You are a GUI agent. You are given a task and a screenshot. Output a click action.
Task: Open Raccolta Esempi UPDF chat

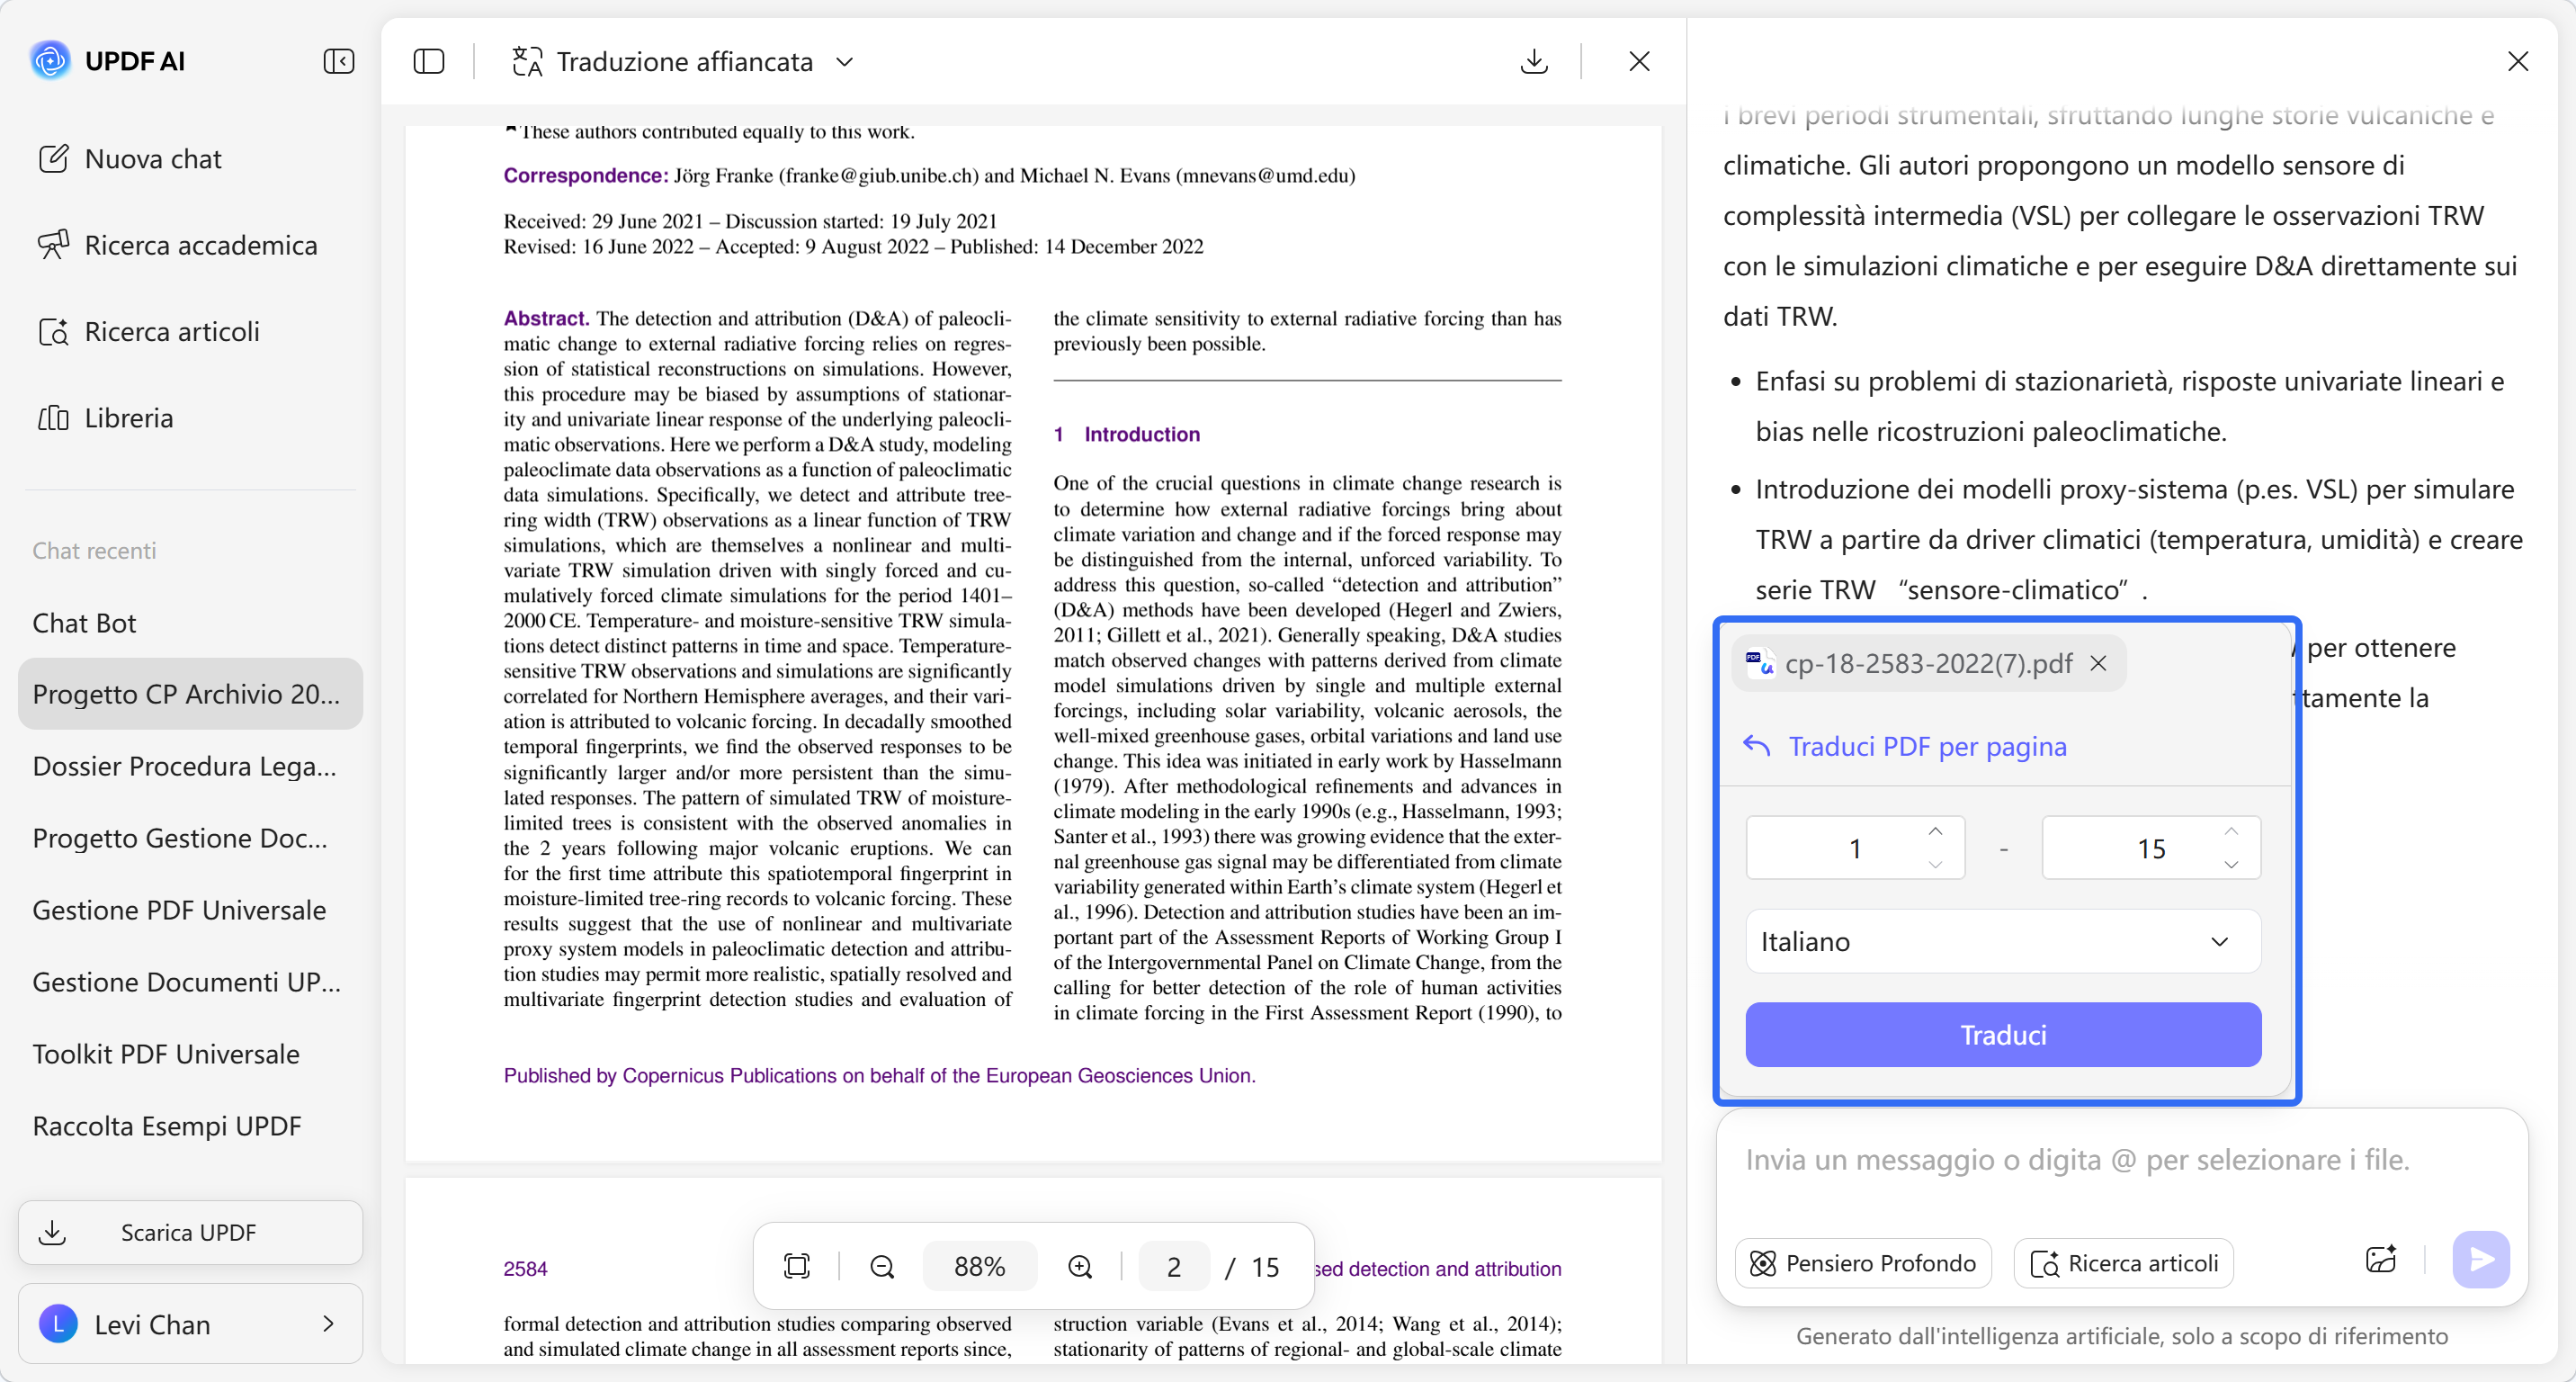[x=190, y=1126]
